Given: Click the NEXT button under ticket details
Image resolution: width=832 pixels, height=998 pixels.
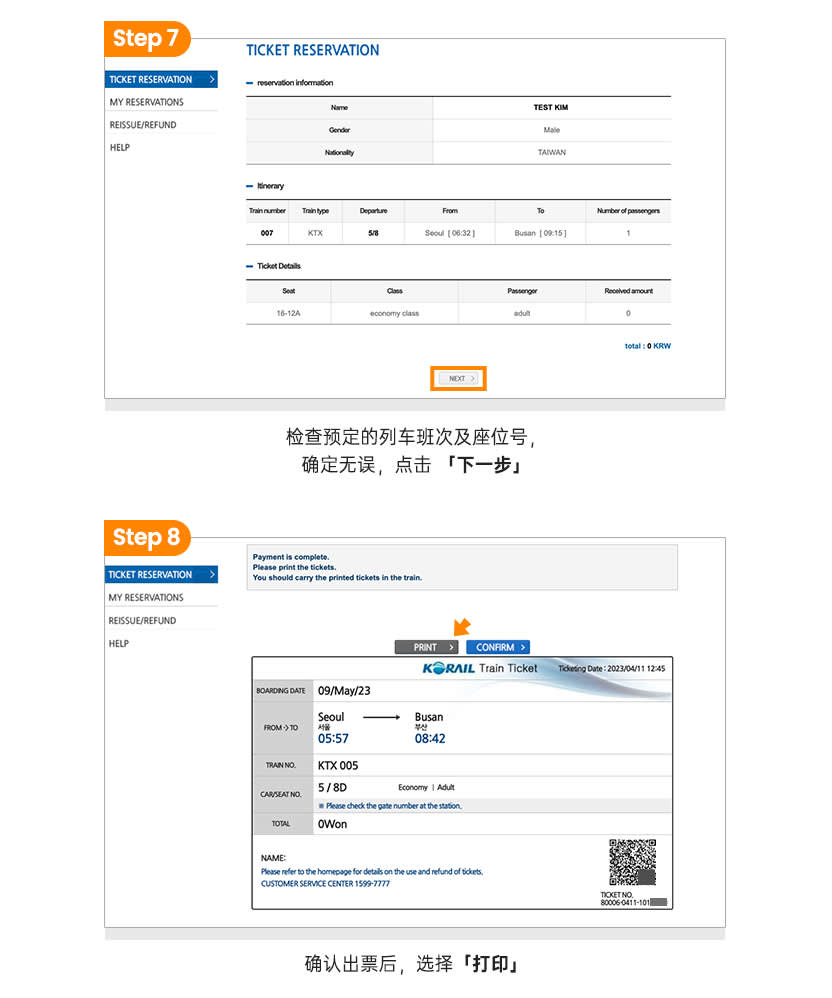Looking at the screenshot, I should point(458,379).
